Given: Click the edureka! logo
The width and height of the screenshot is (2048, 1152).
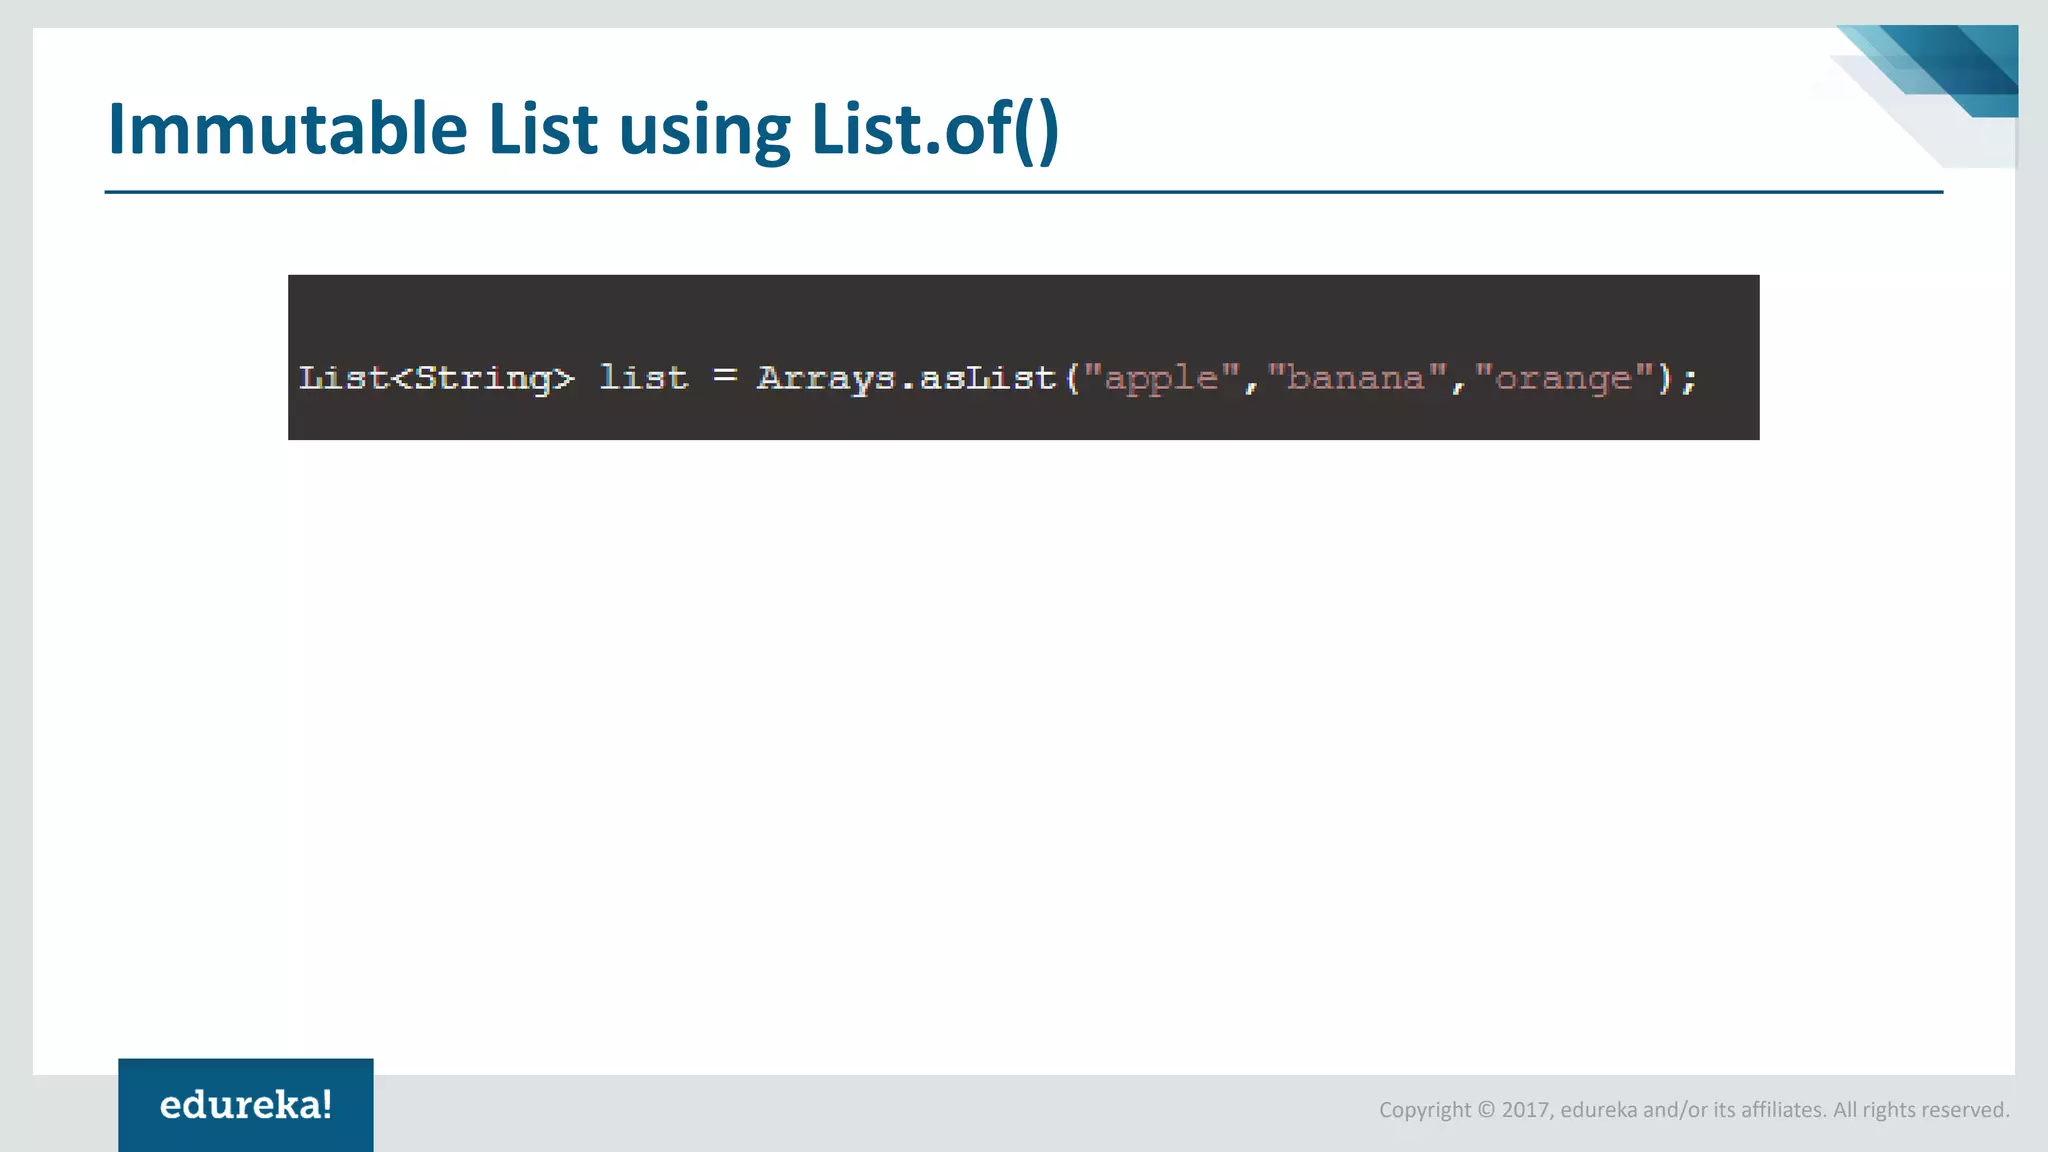Looking at the screenshot, I should point(246,1105).
